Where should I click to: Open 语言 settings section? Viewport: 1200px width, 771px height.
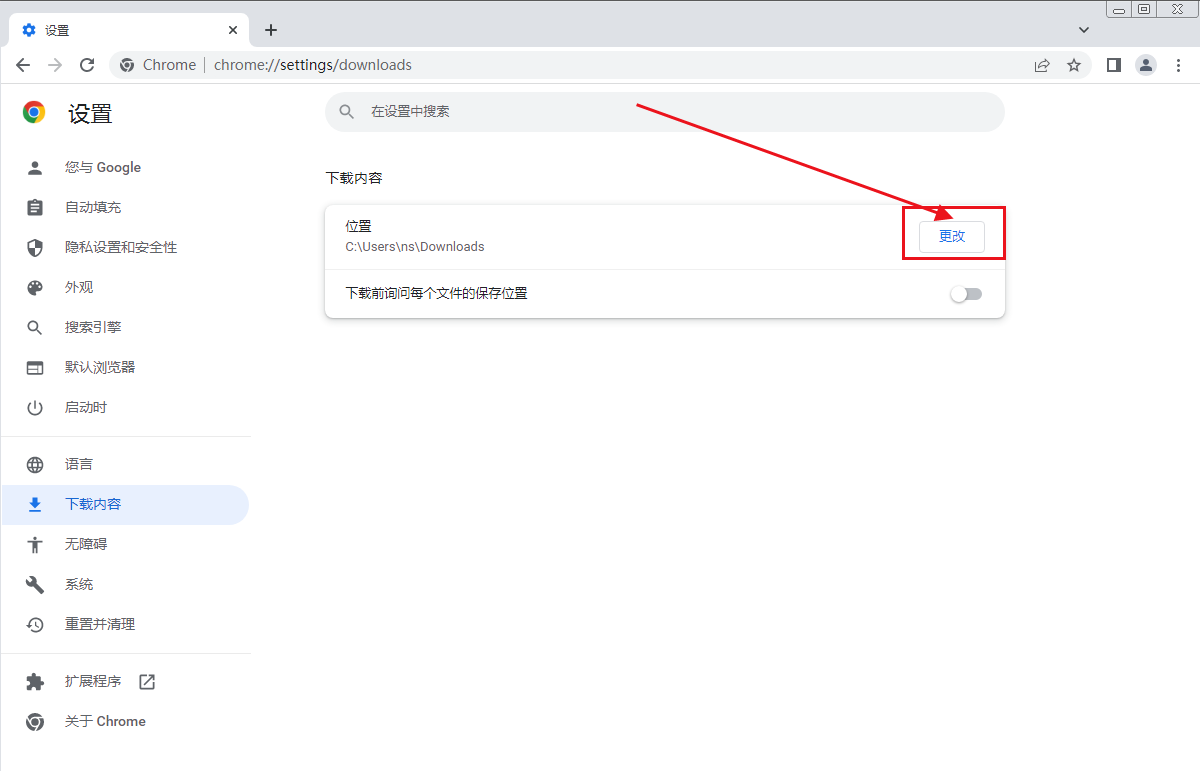(125, 464)
